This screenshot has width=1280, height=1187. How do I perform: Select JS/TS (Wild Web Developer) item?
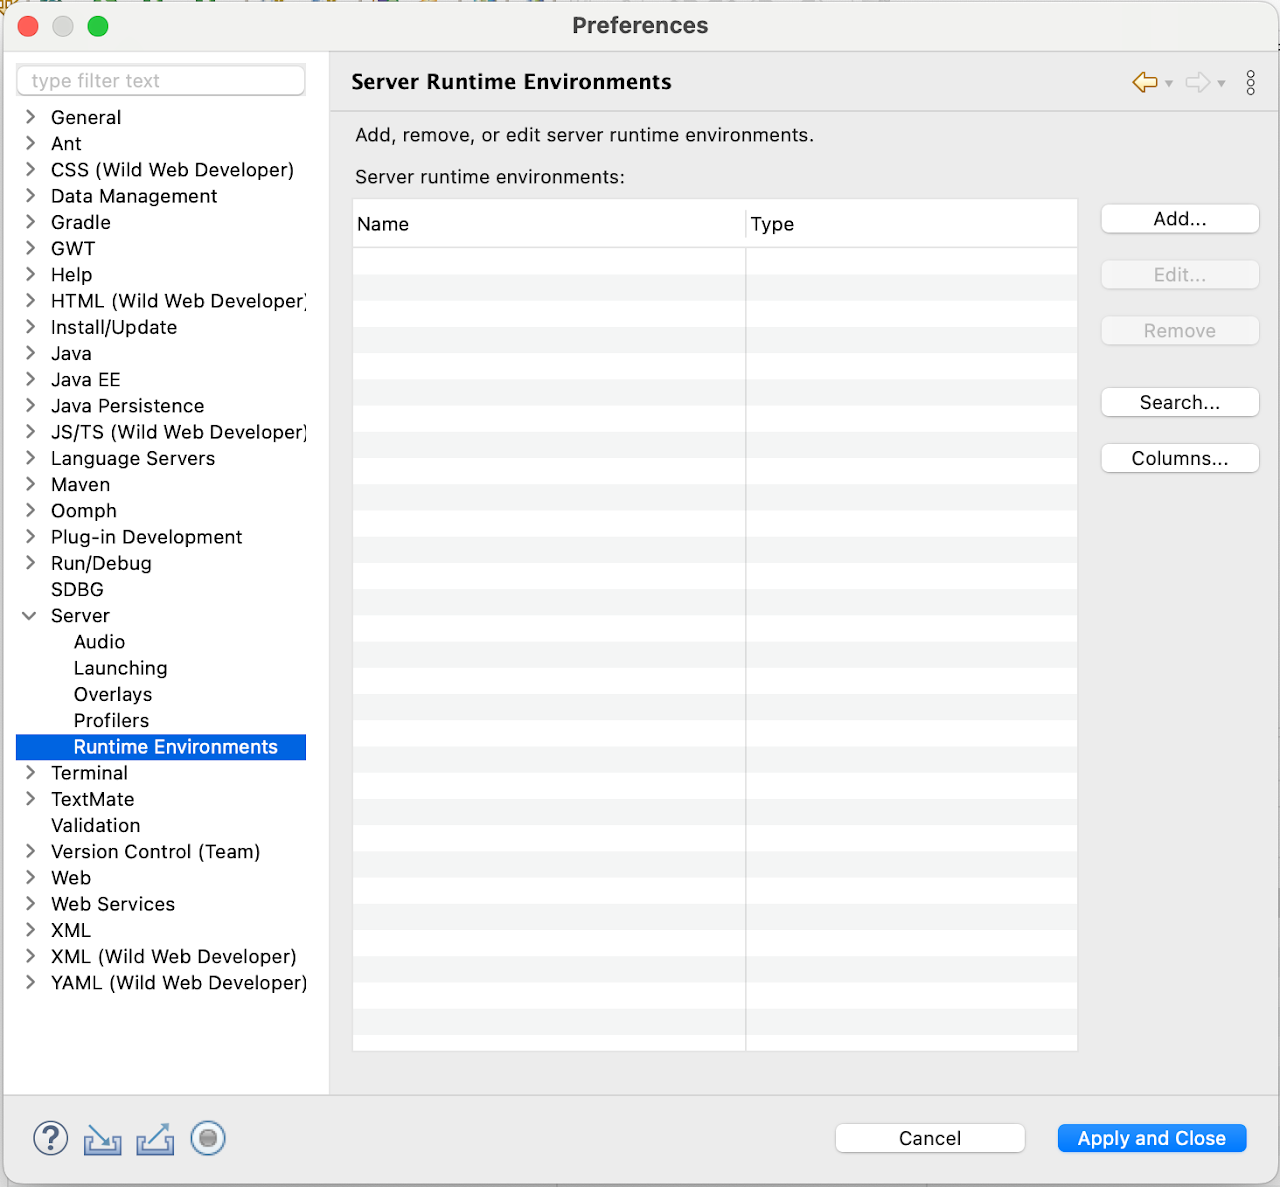coord(178,432)
